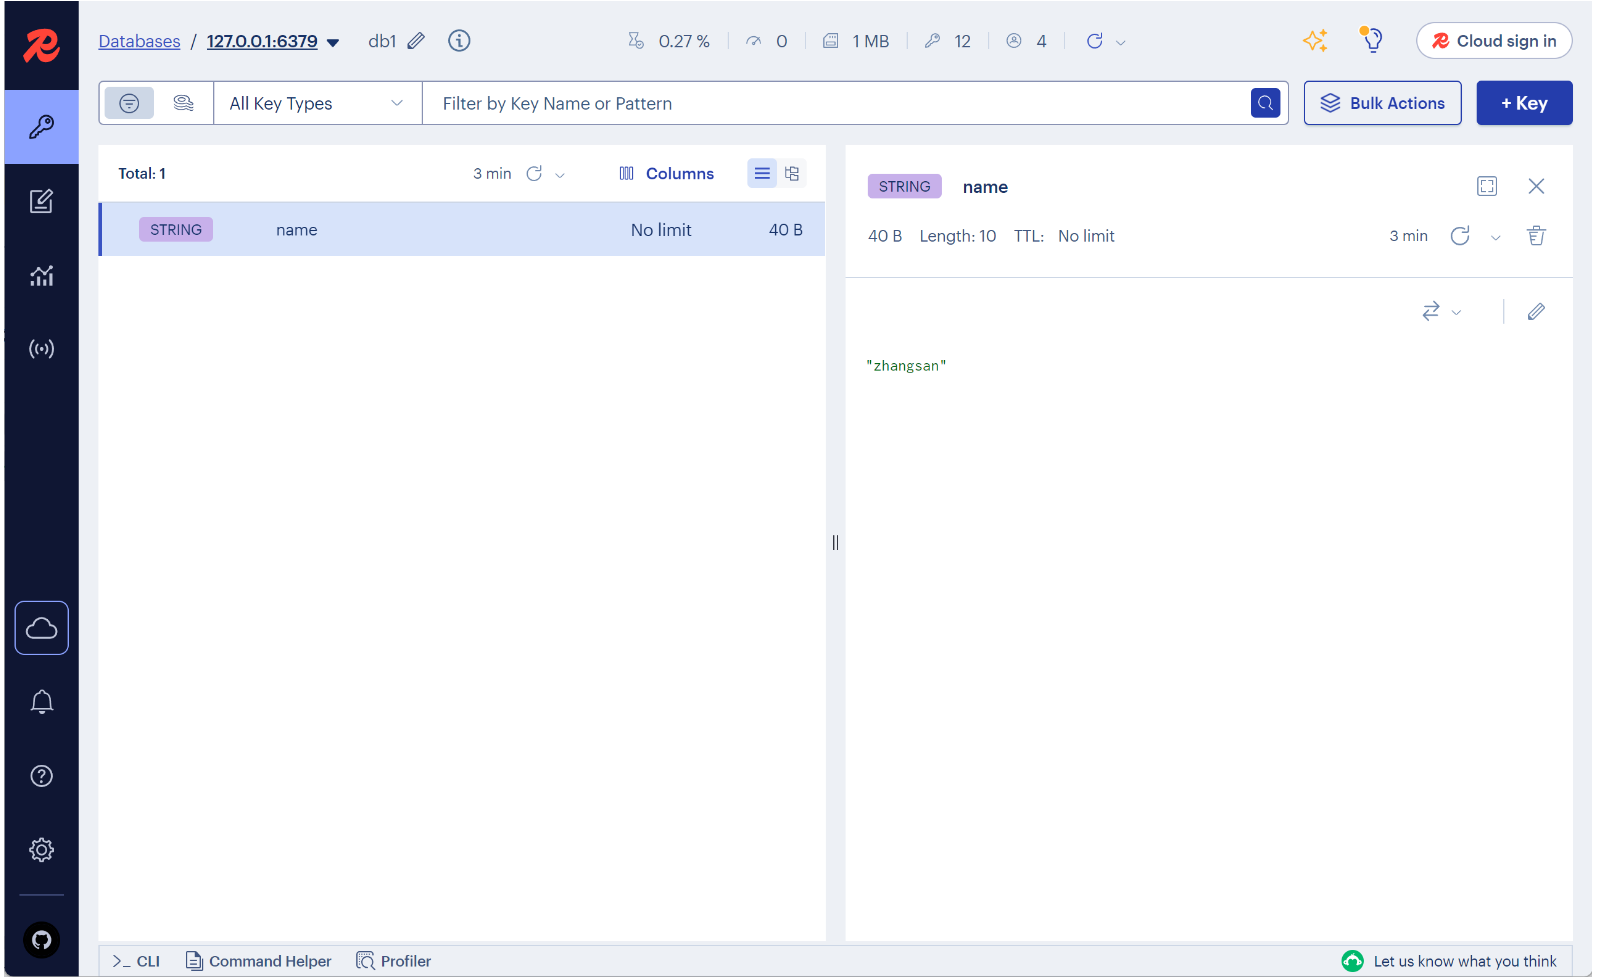Click the CPU usage 0.27 % indicator
Image resolution: width=1600 pixels, height=977 pixels.
(x=669, y=41)
